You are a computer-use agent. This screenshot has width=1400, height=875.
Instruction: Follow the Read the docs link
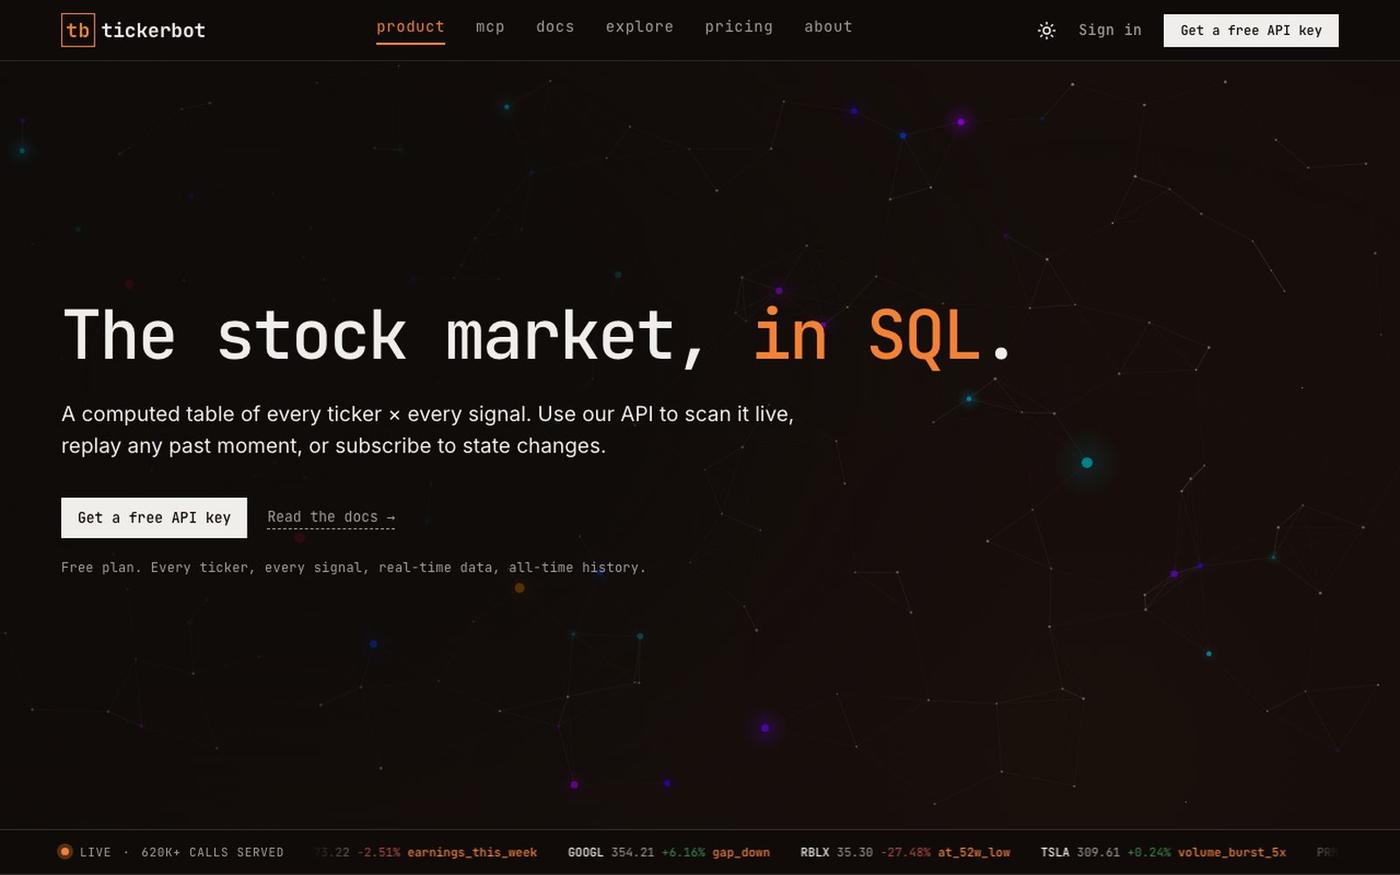pos(331,517)
